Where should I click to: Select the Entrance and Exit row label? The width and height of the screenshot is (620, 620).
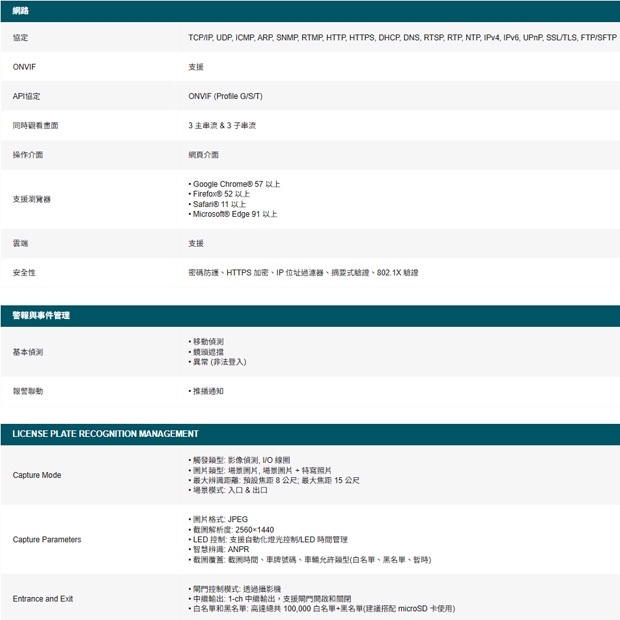(43, 598)
